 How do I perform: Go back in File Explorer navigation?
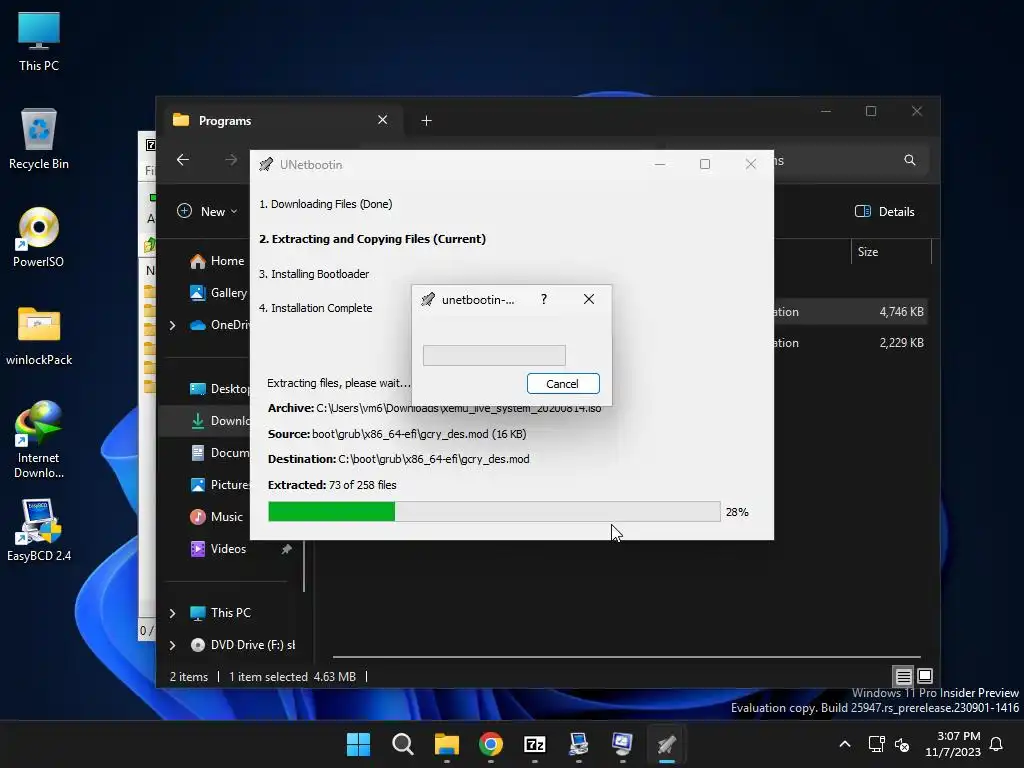[x=183, y=160]
